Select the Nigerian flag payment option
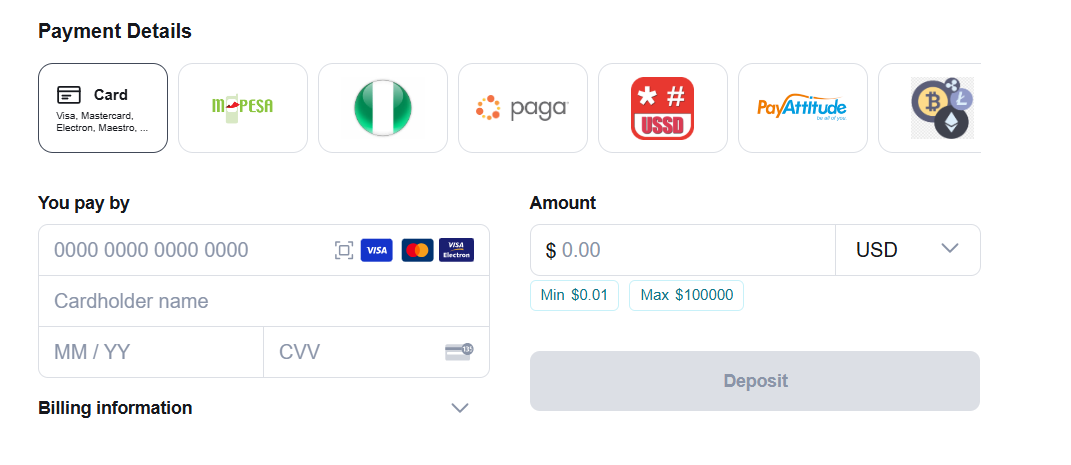The image size is (1071, 465). pyautogui.click(x=383, y=108)
